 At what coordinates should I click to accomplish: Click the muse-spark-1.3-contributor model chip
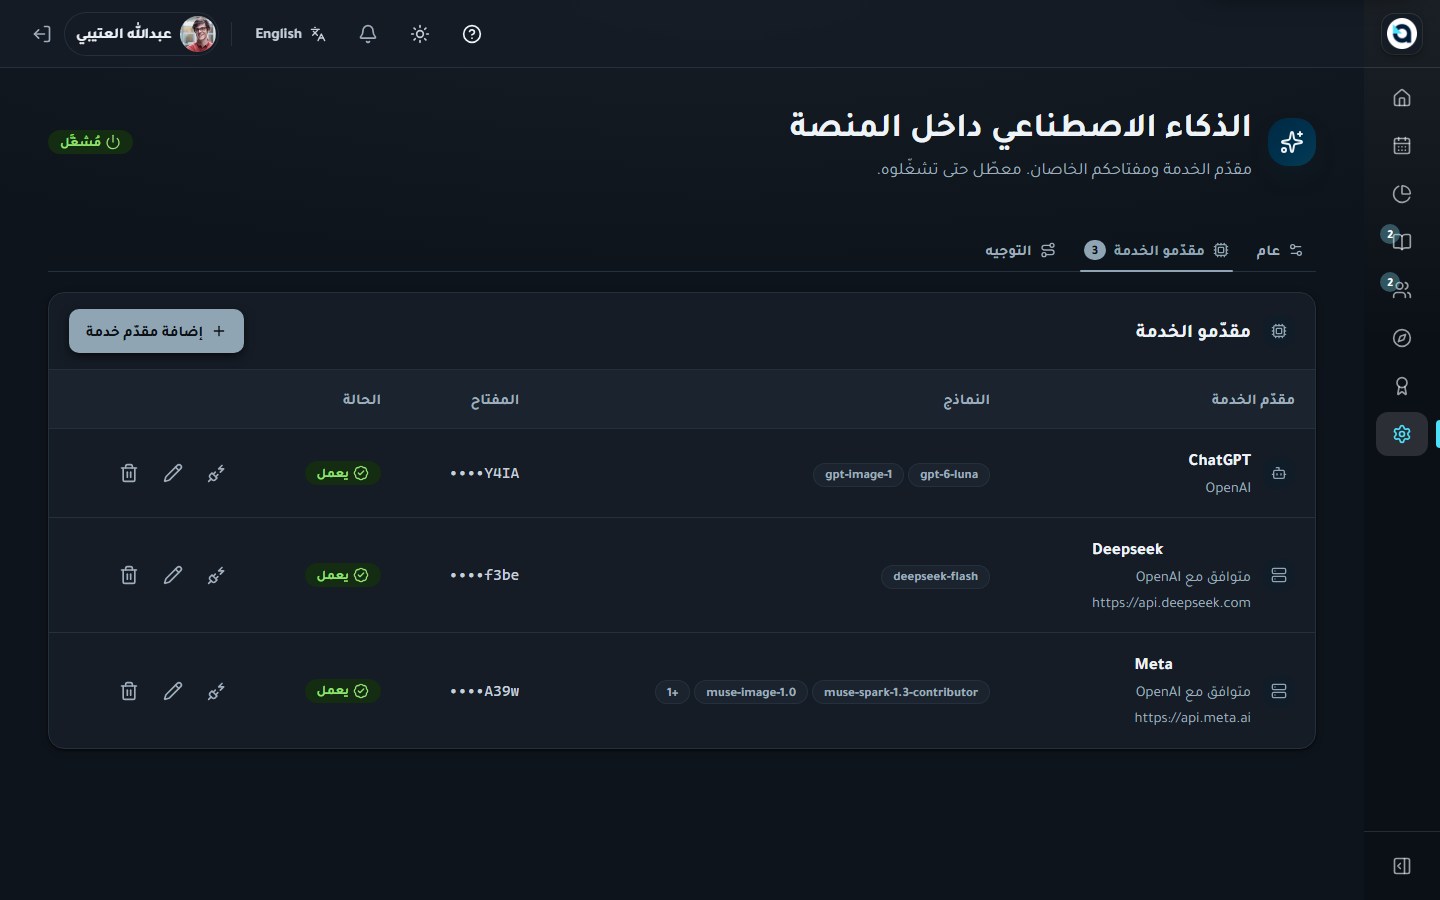click(901, 692)
